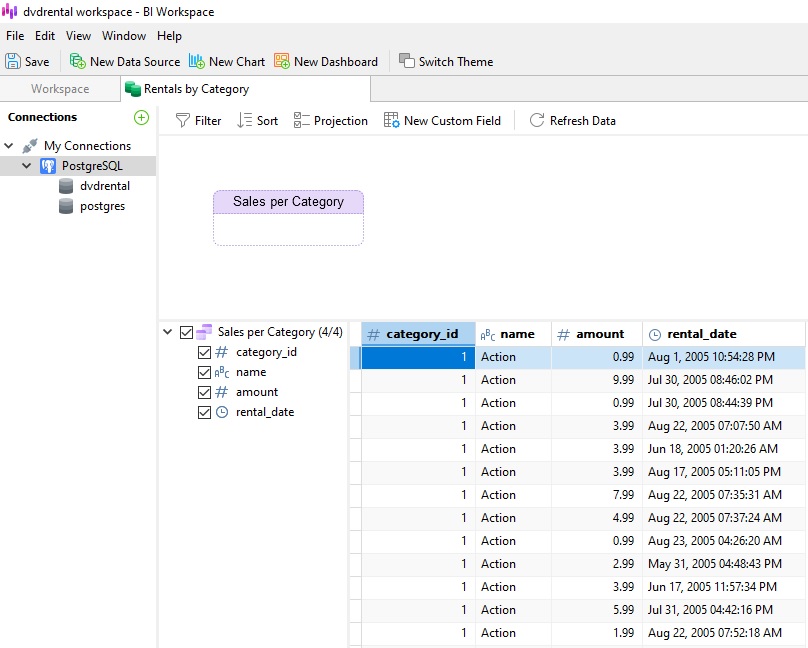Screen dimensions: 808x648
Task: Collapse the My Connections tree node
Action: click(x=9, y=146)
